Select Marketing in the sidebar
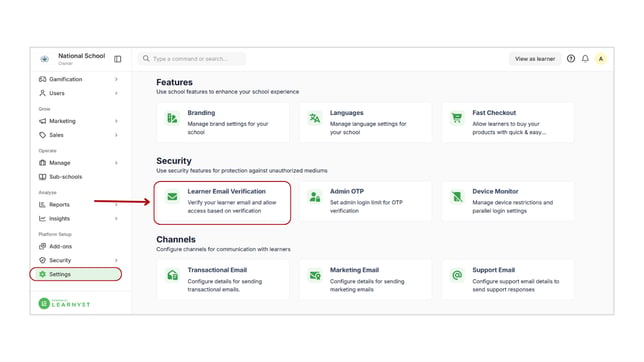 pos(62,121)
